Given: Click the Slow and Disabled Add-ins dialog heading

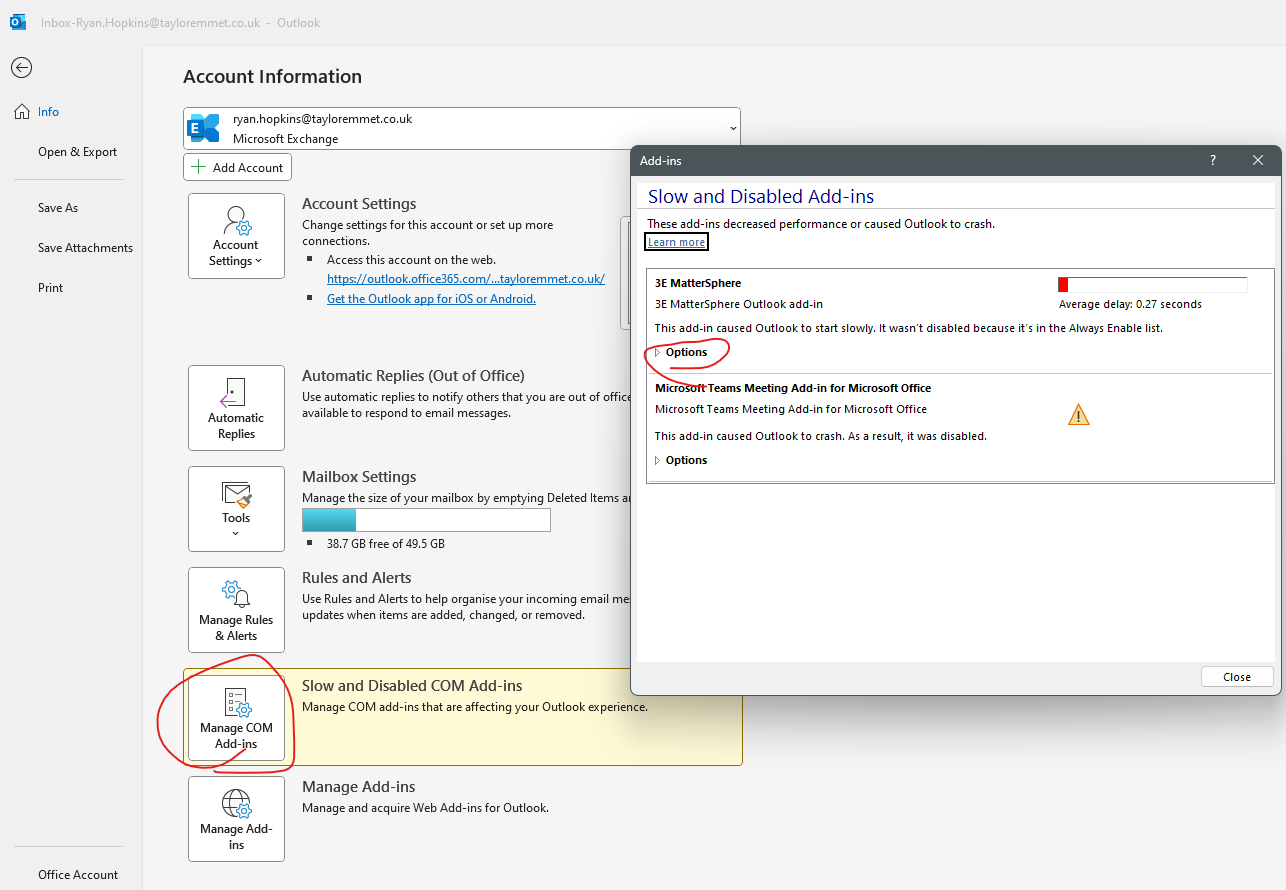Looking at the screenshot, I should coord(761,197).
